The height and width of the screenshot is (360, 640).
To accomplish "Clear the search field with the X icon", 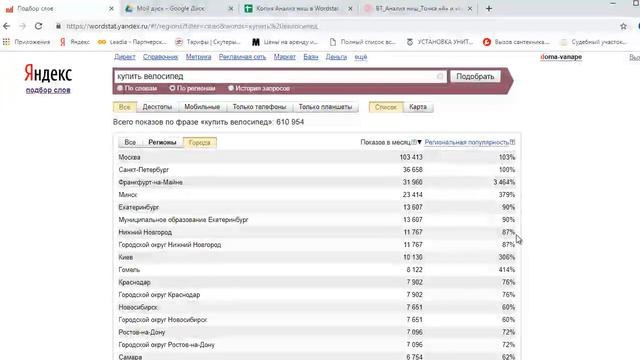I will [440, 76].
